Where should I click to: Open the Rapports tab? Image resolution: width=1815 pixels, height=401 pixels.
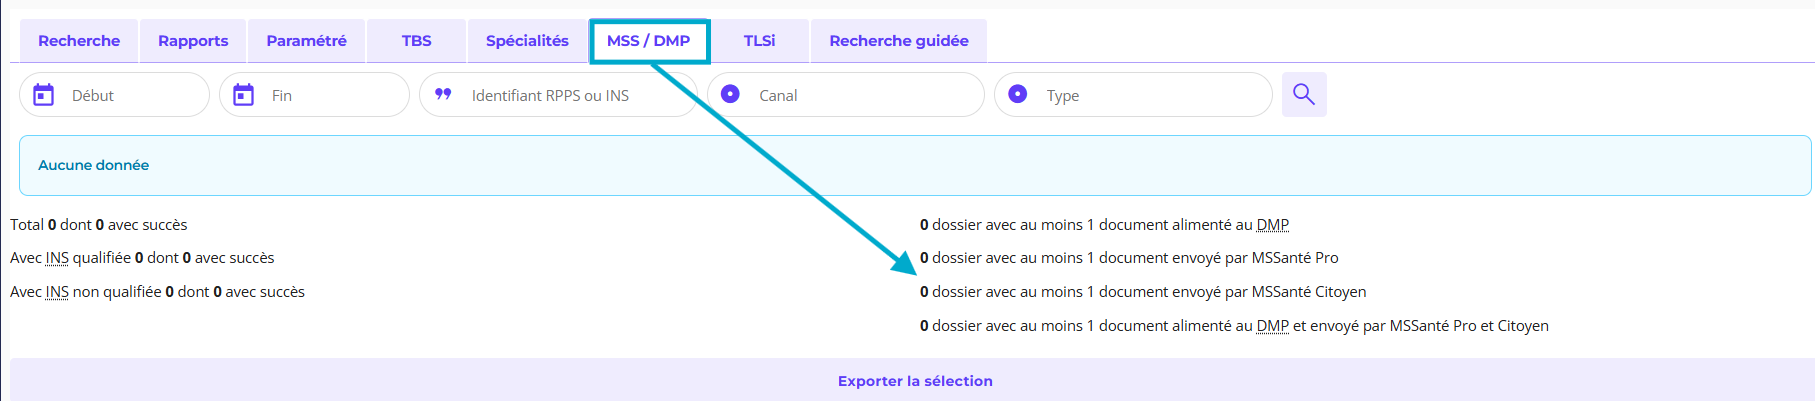click(193, 41)
